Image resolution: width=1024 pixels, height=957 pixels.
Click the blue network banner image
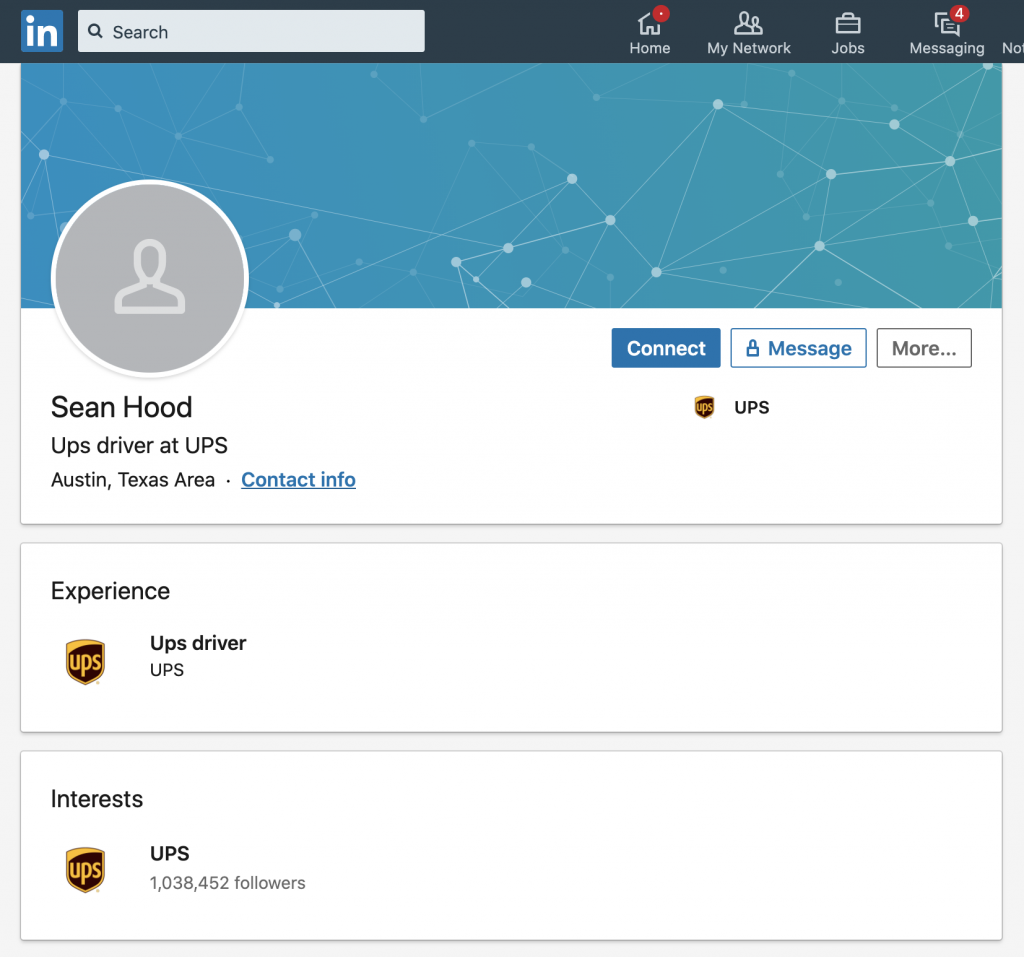(511, 185)
